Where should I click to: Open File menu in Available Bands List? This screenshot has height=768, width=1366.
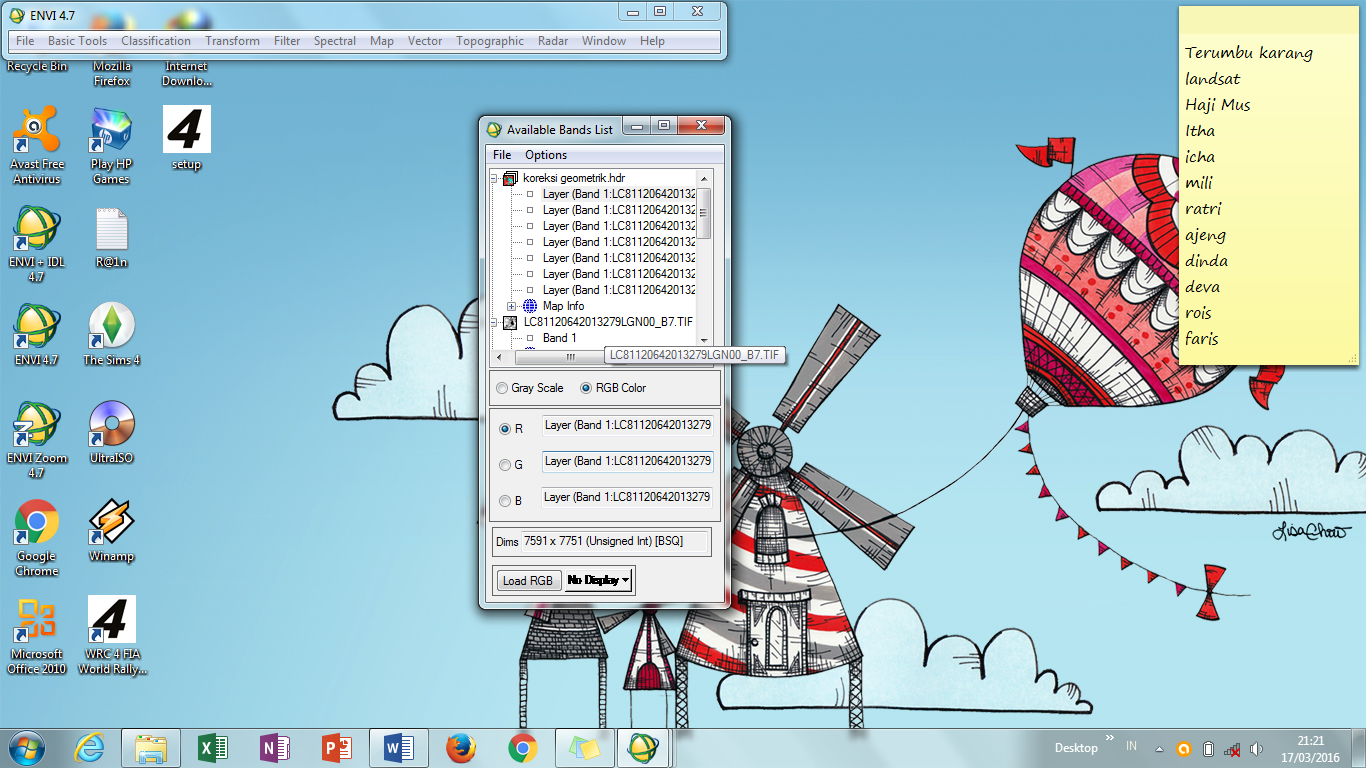point(502,155)
